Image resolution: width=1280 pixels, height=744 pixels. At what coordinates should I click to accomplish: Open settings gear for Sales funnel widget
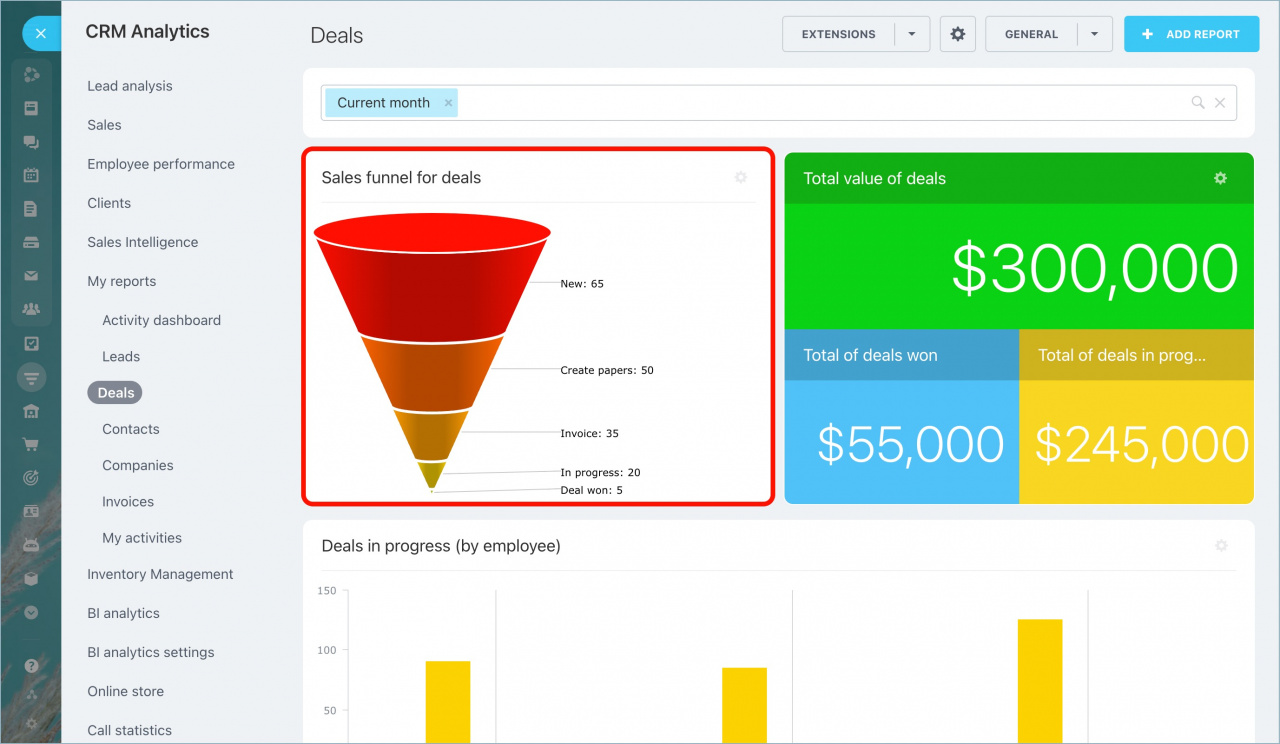coord(740,177)
